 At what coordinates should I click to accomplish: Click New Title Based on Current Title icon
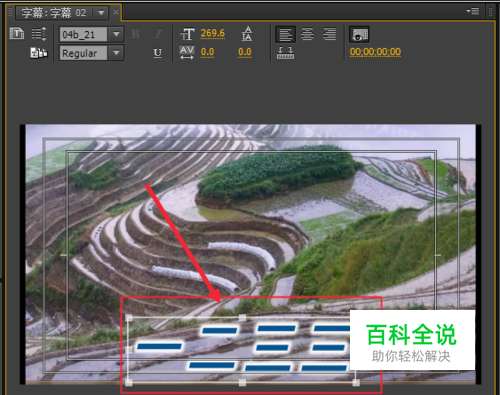point(17,34)
